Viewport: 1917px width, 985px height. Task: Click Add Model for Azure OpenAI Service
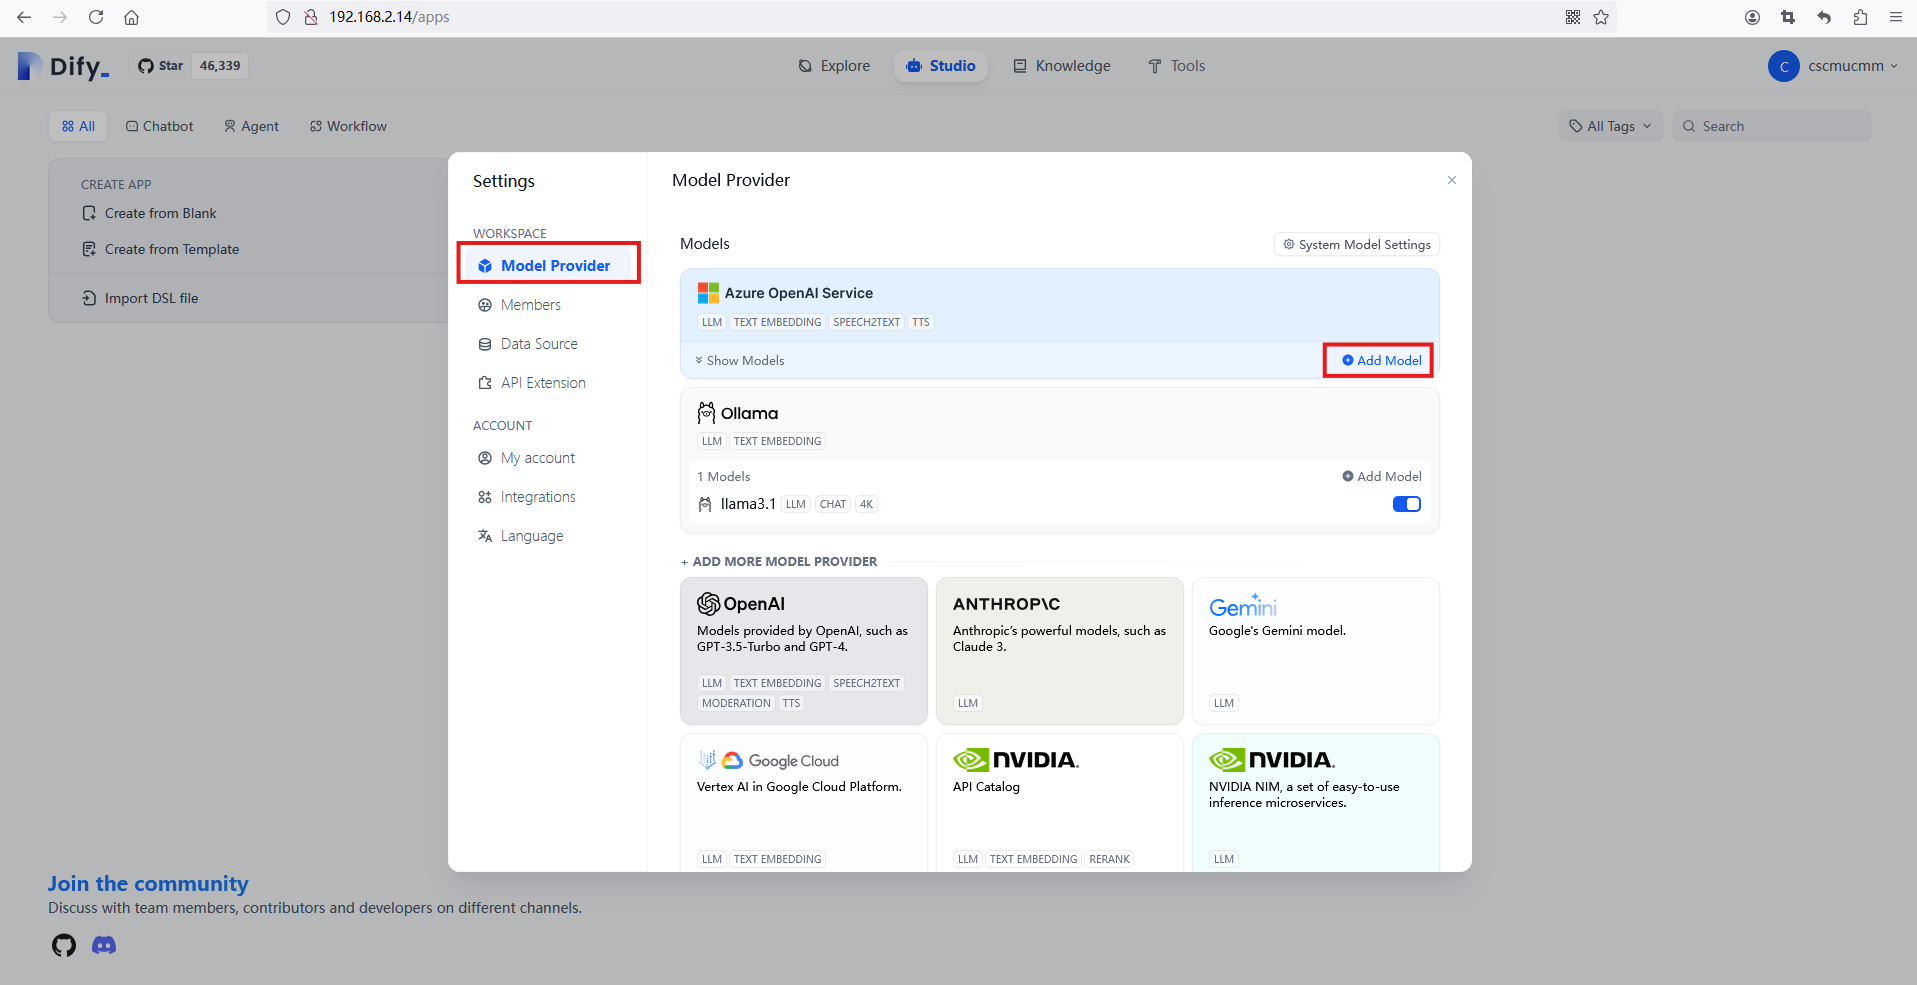tap(1380, 361)
